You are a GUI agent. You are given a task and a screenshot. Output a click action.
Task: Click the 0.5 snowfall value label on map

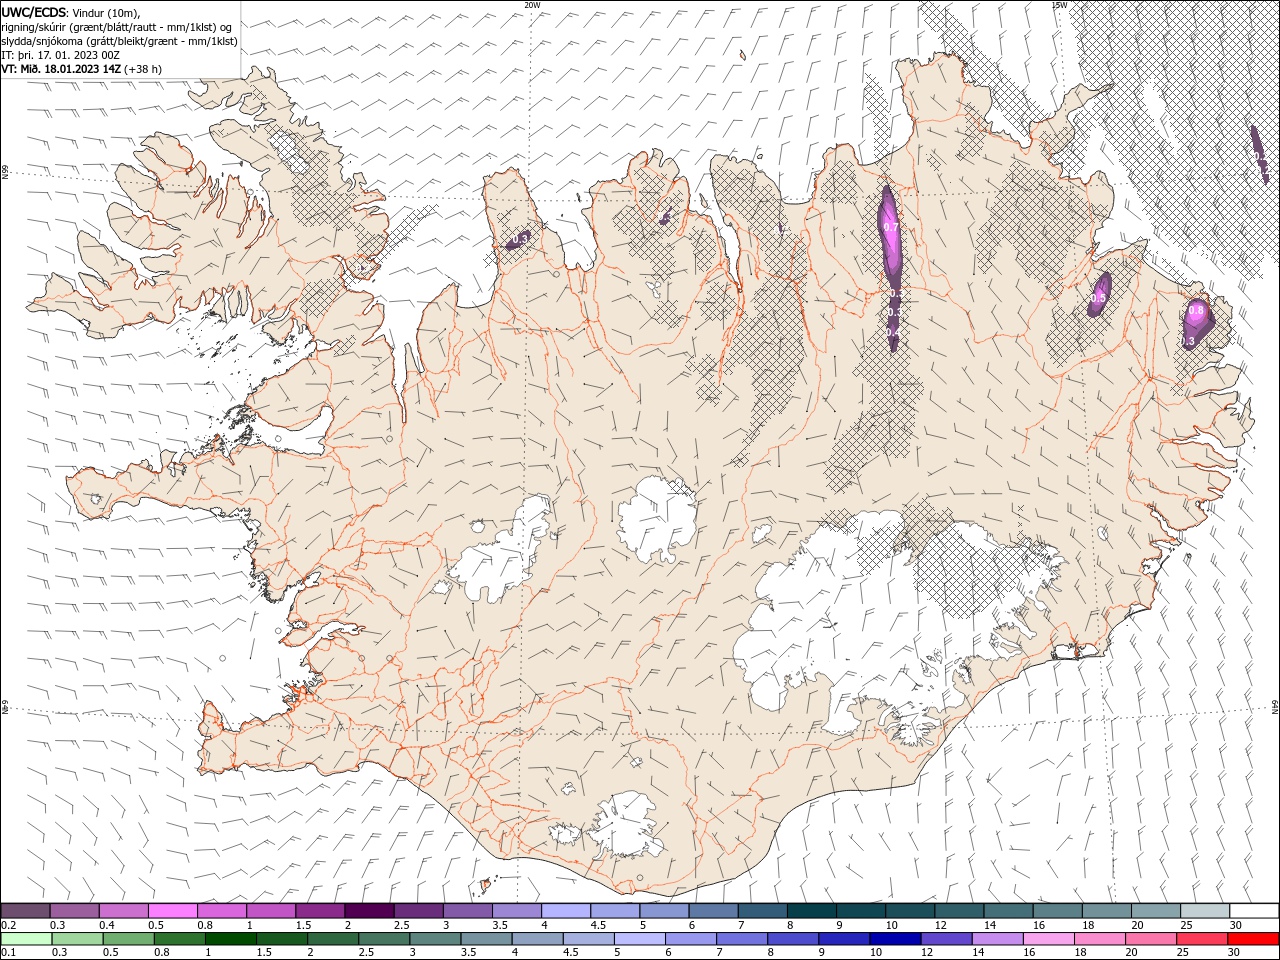(x=1098, y=298)
